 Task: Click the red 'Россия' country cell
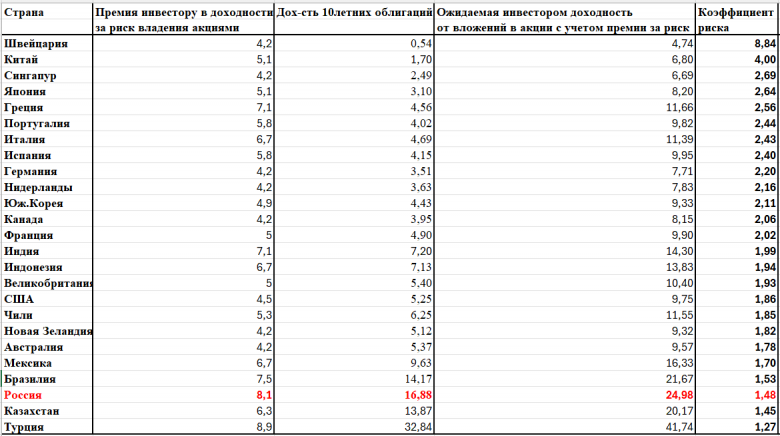23,395
